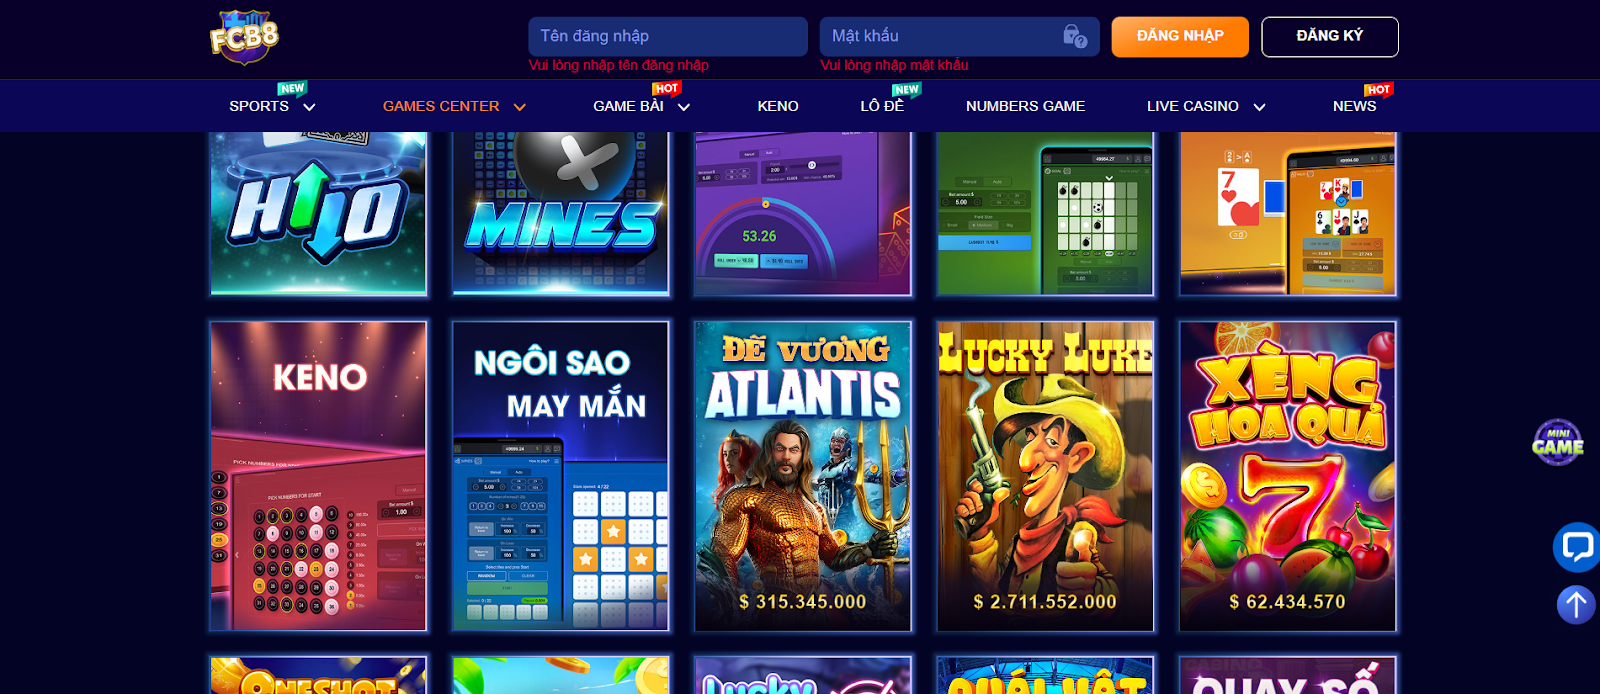Open the Mines game thumbnail
The height and width of the screenshot is (694, 1600).
click(x=561, y=213)
